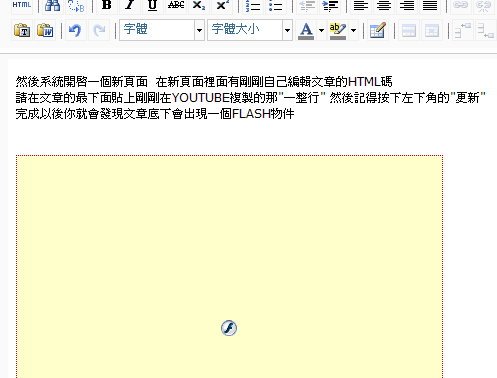Apply strikethrough with the ABC icon
The height and width of the screenshot is (378, 497).
pyautogui.click(x=176, y=5)
